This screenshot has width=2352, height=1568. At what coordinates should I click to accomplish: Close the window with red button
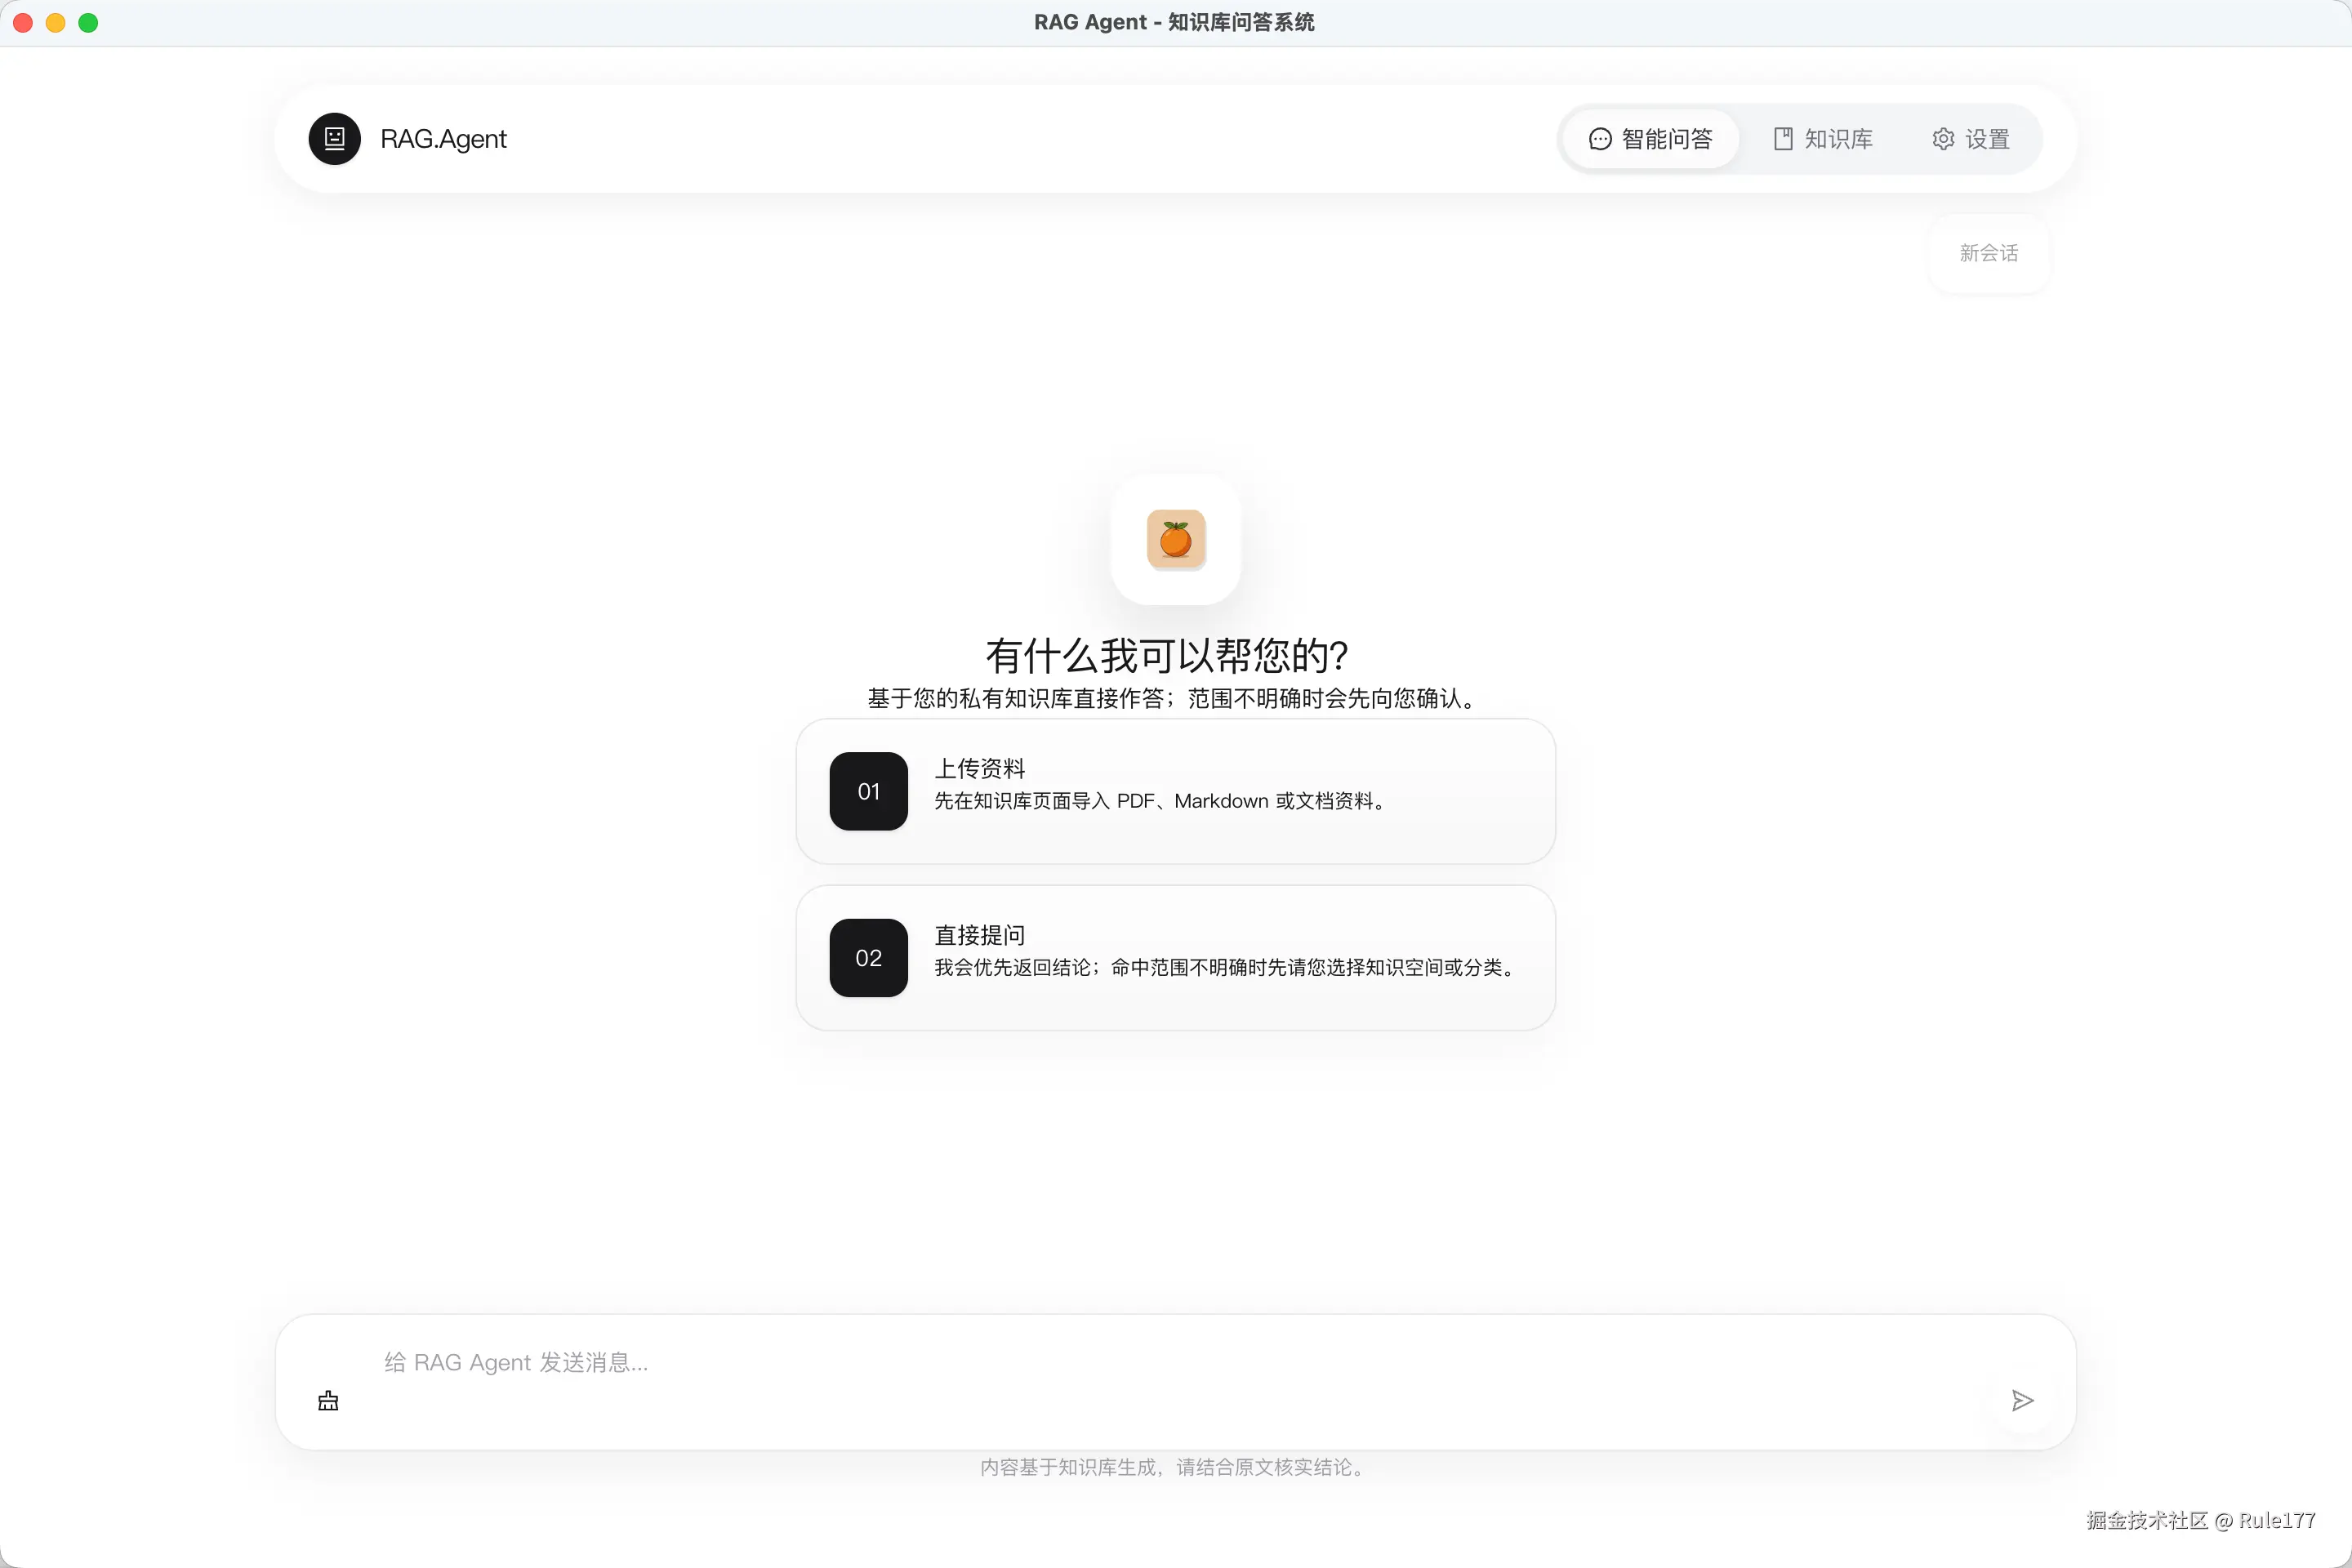pyautogui.click(x=23, y=22)
